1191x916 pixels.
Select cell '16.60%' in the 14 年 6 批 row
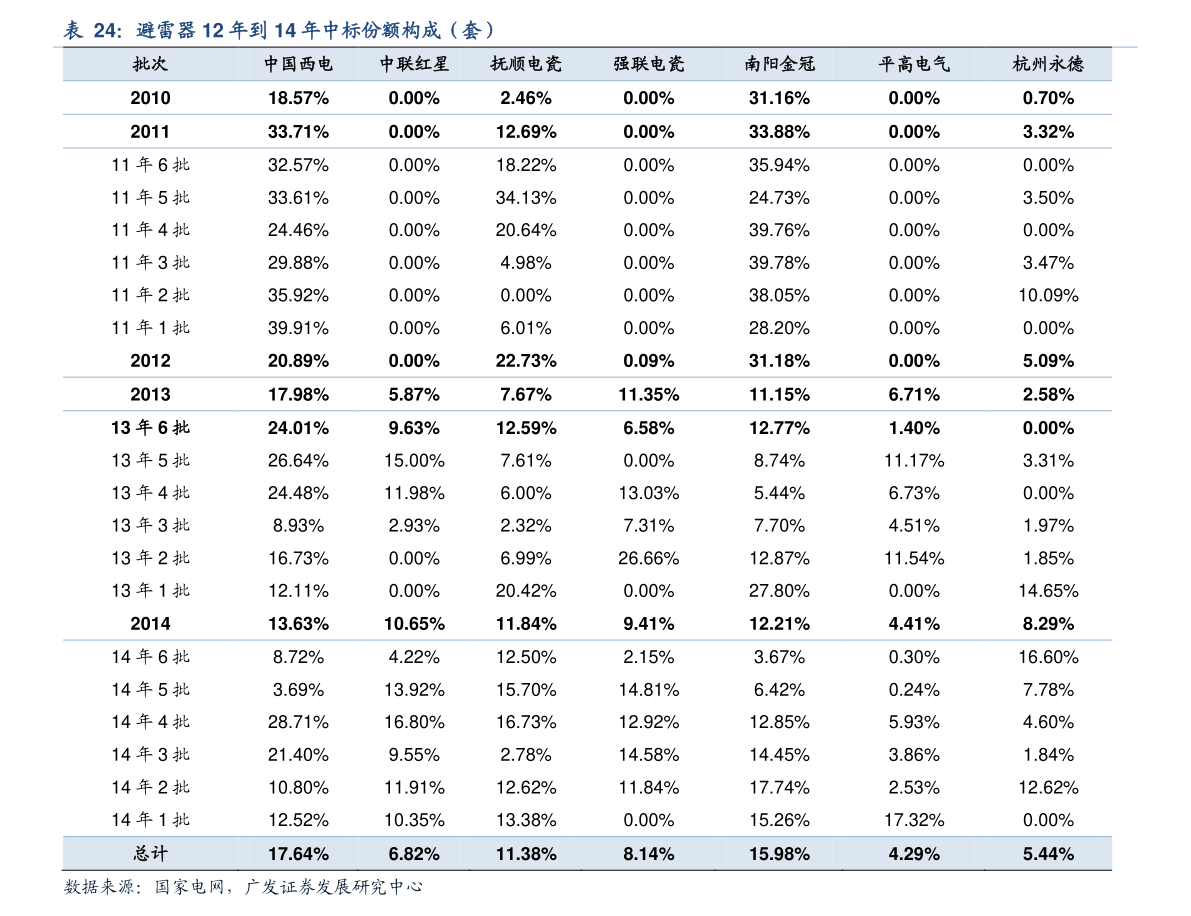point(1048,657)
